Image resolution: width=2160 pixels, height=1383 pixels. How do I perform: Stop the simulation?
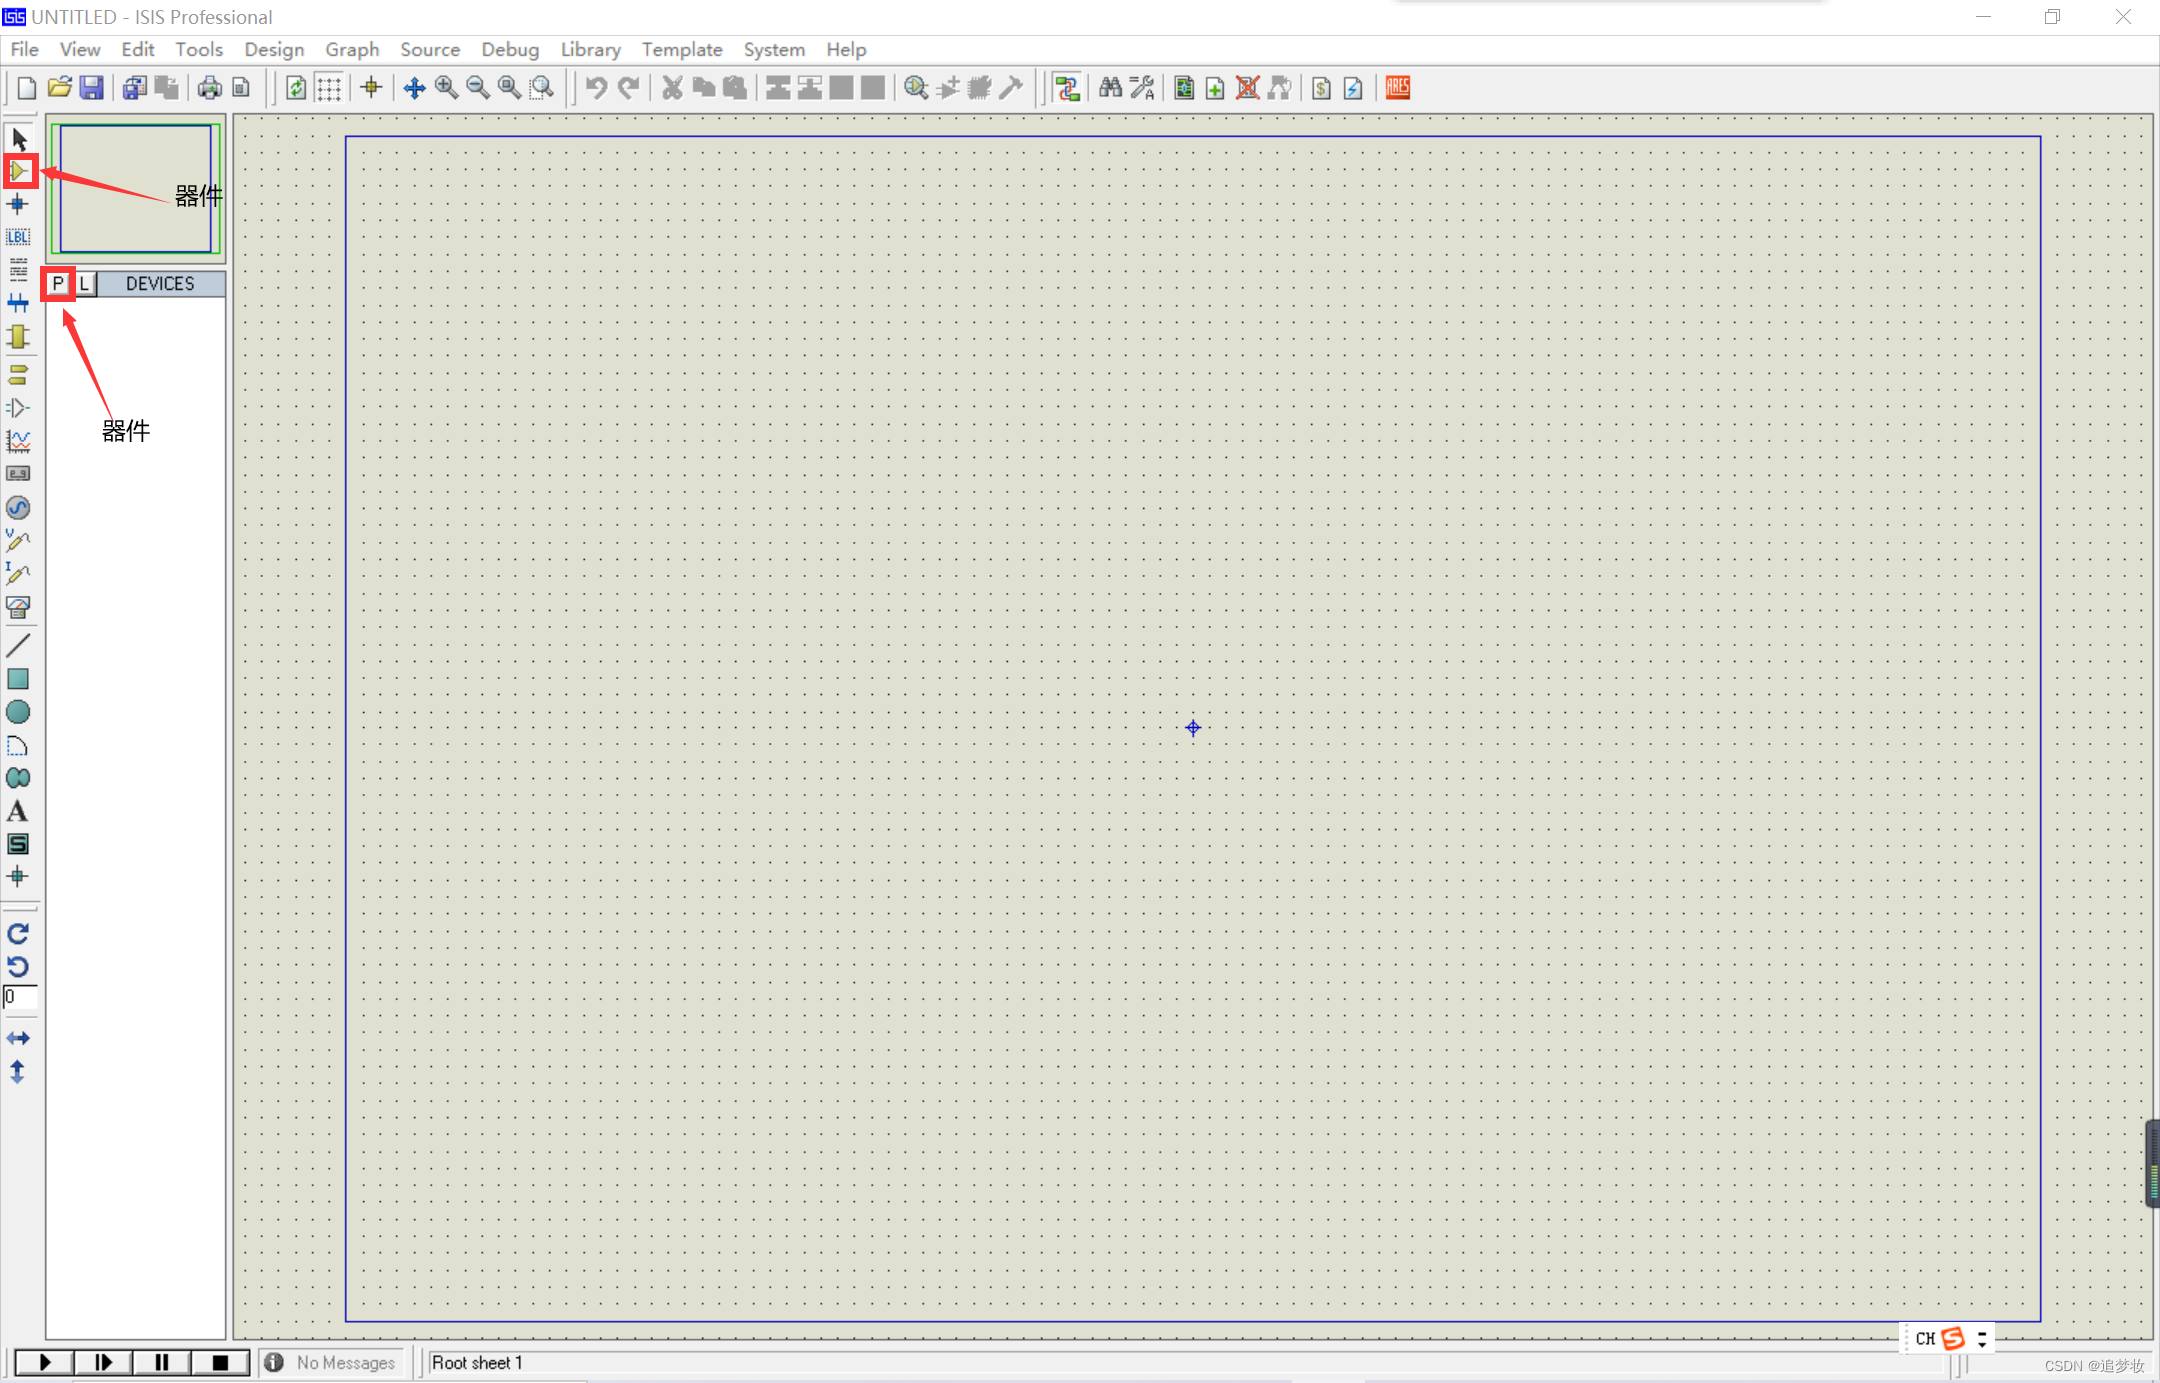pos(220,1362)
